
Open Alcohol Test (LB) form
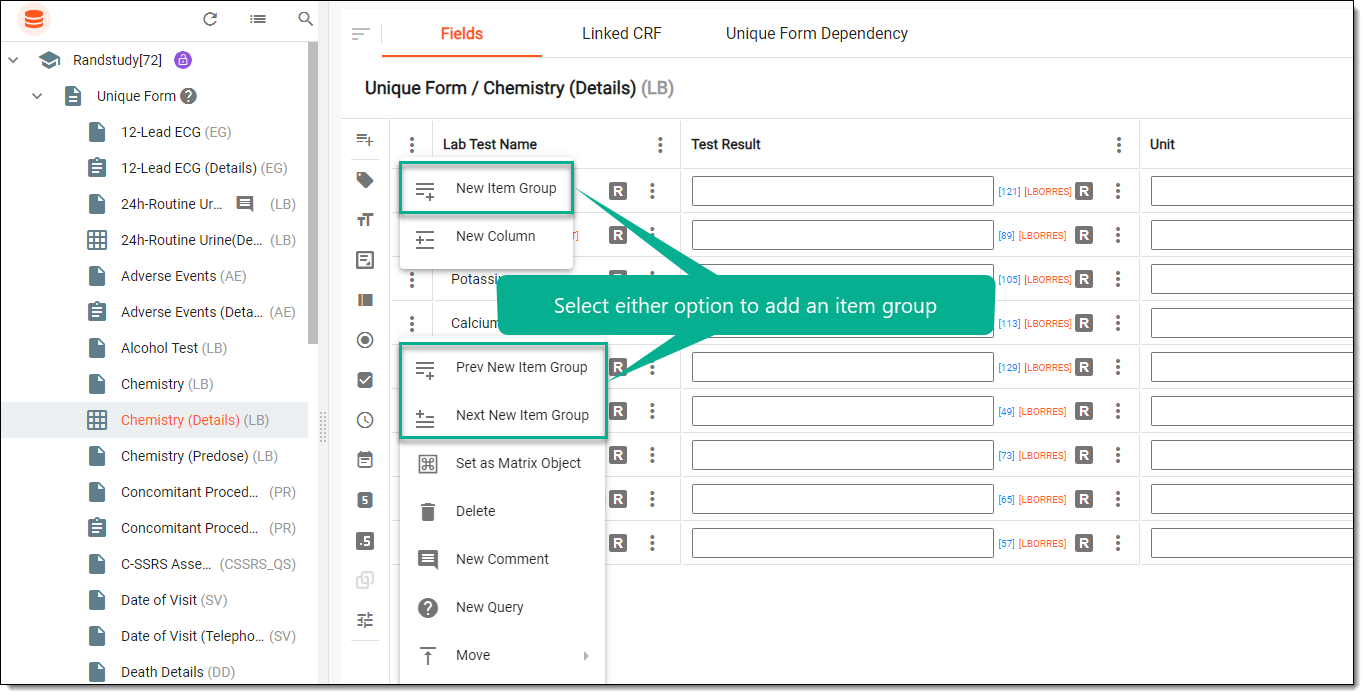coord(174,348)
